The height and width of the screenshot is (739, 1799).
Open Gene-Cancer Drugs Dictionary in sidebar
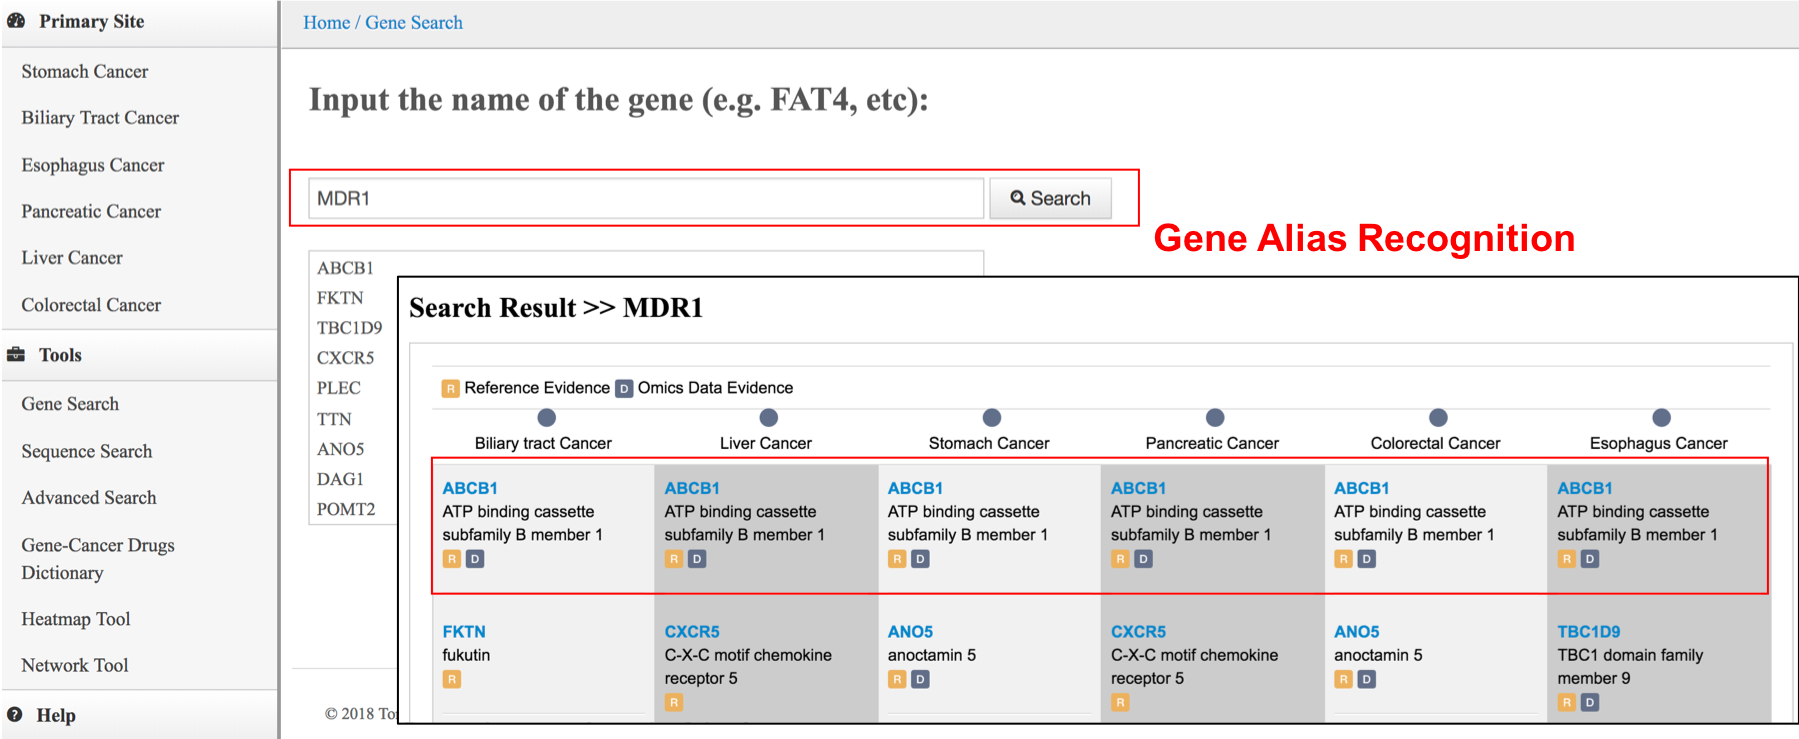click(98, 558)
